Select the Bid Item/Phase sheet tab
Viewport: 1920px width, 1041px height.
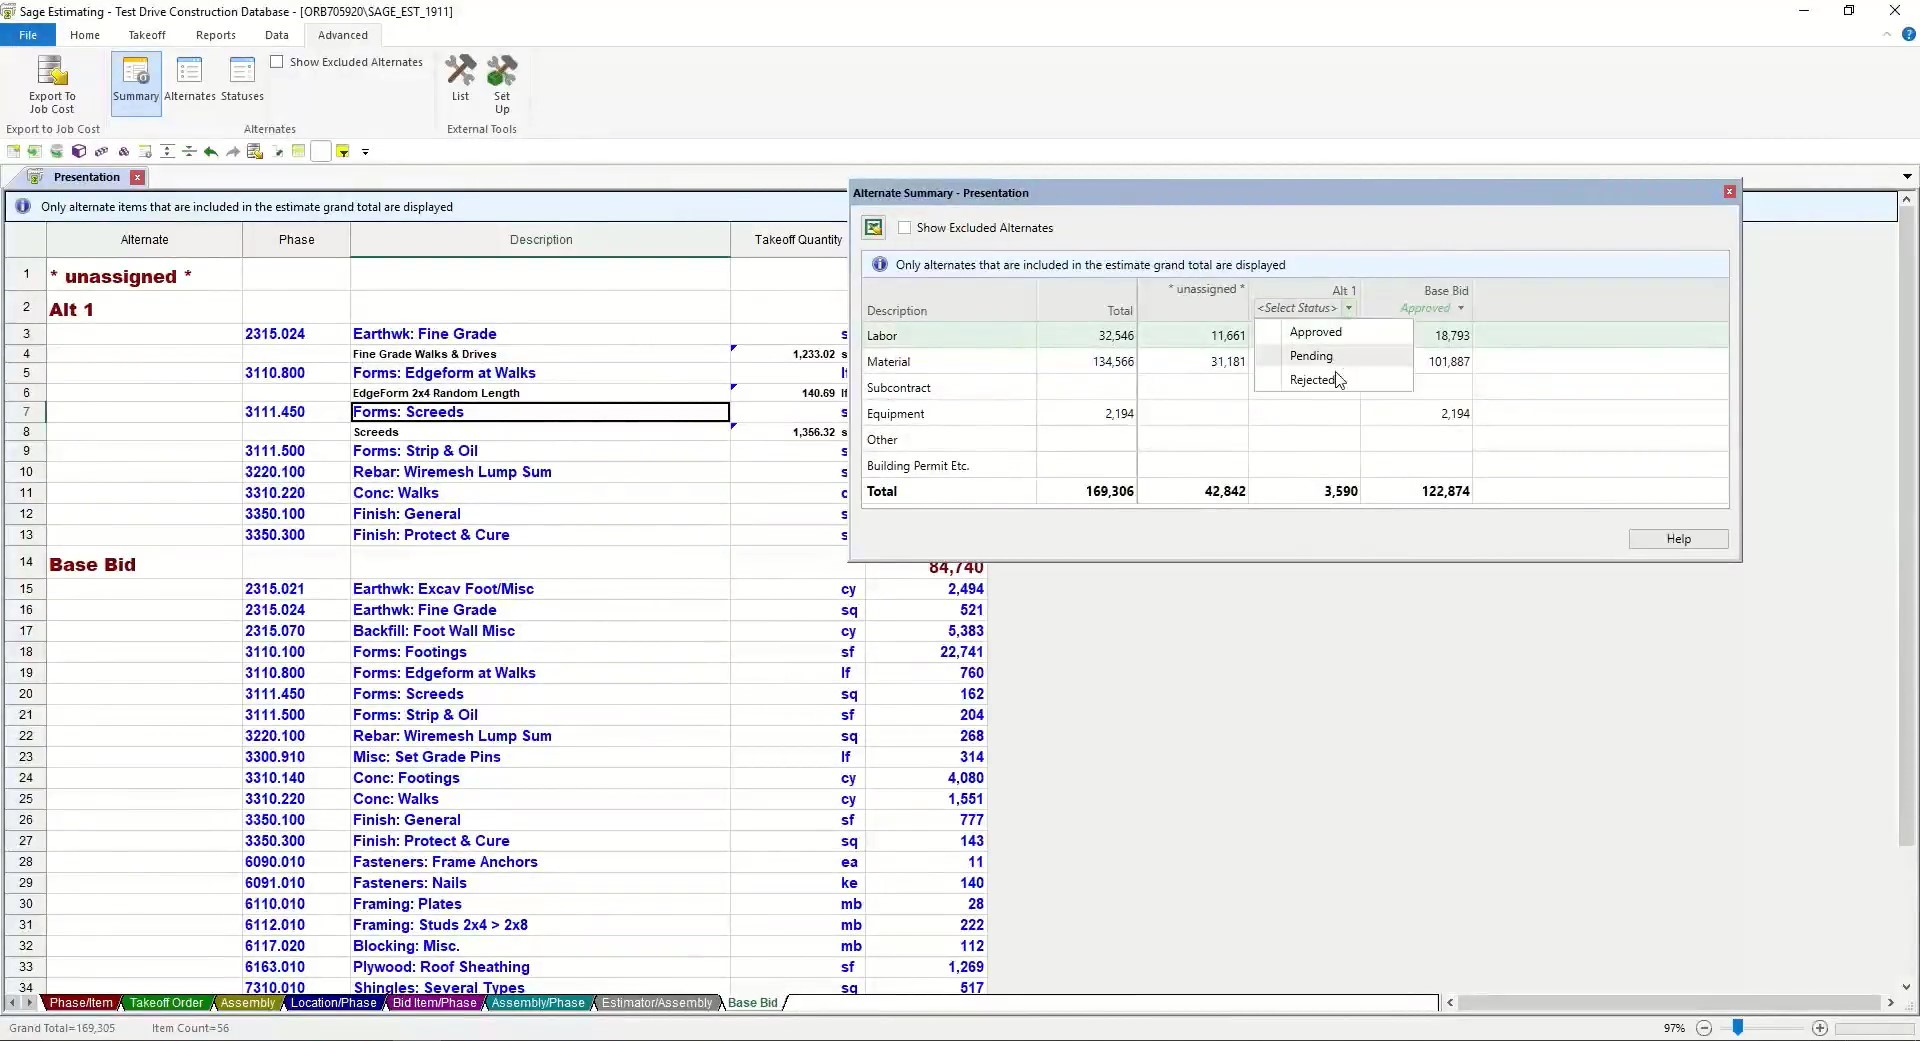click(x=435, y=1003)
